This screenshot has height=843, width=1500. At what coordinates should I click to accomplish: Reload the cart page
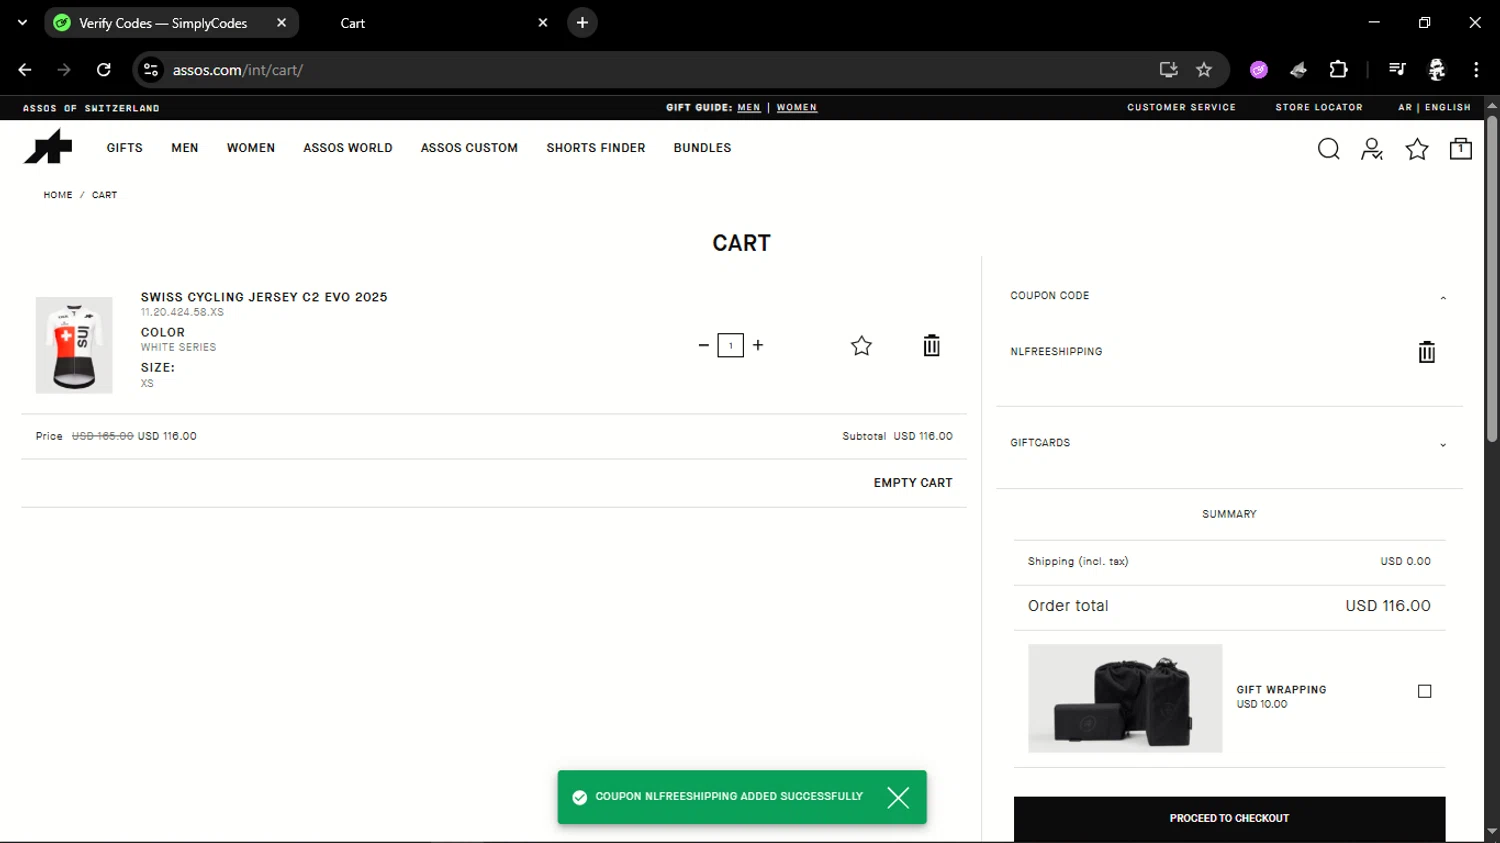pyautogui.click(x=103, y=69)
